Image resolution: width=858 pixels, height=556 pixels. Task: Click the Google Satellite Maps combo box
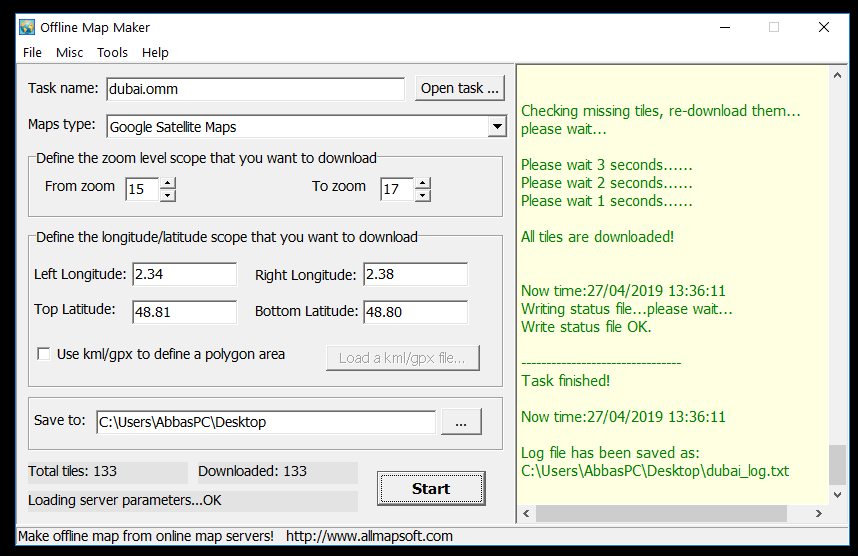coord(306,127)
